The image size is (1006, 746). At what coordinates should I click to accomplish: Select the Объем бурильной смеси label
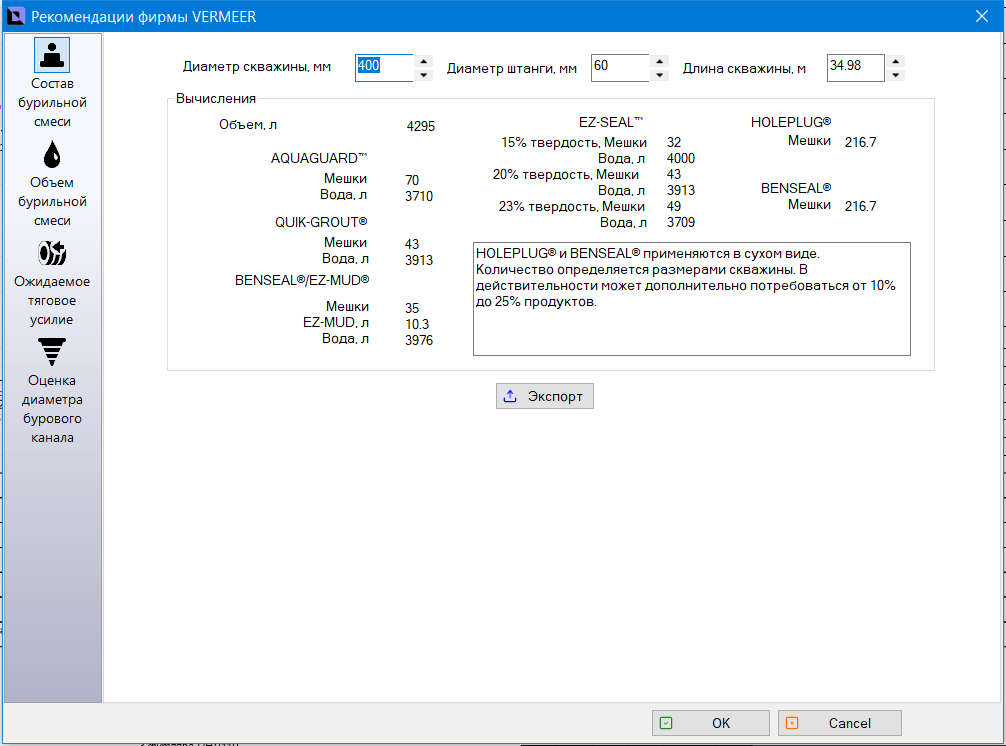(x=52, y=201)
